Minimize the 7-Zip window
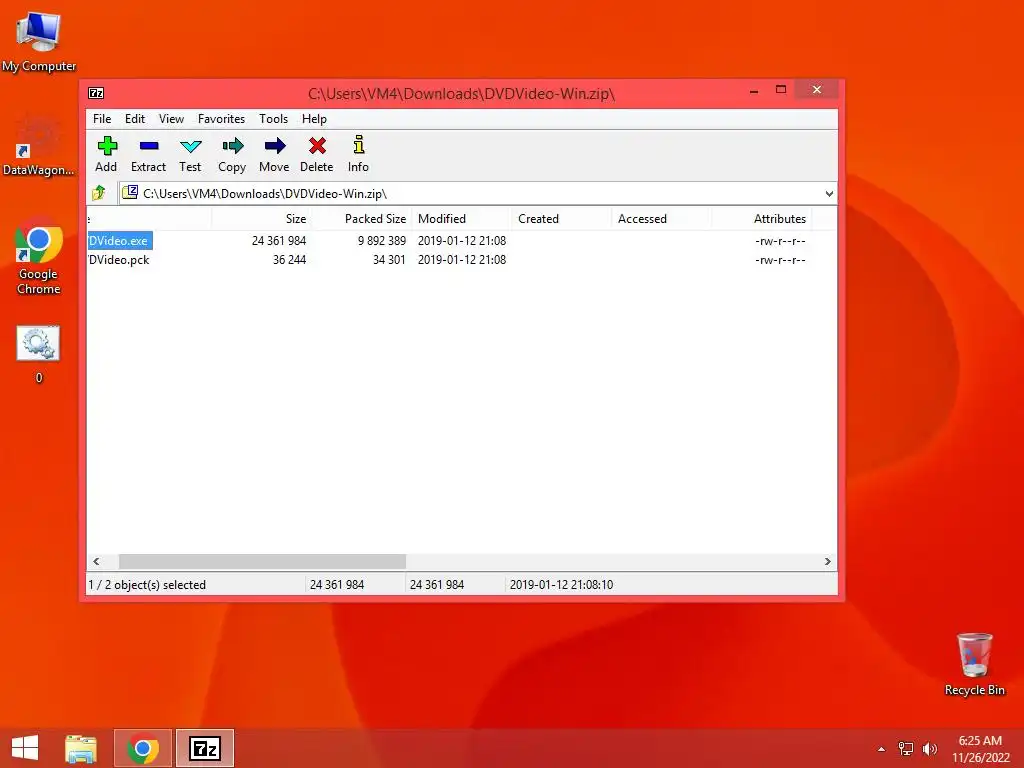The width and height of the screenshot is (1024, 768). [x=754, y=91]
